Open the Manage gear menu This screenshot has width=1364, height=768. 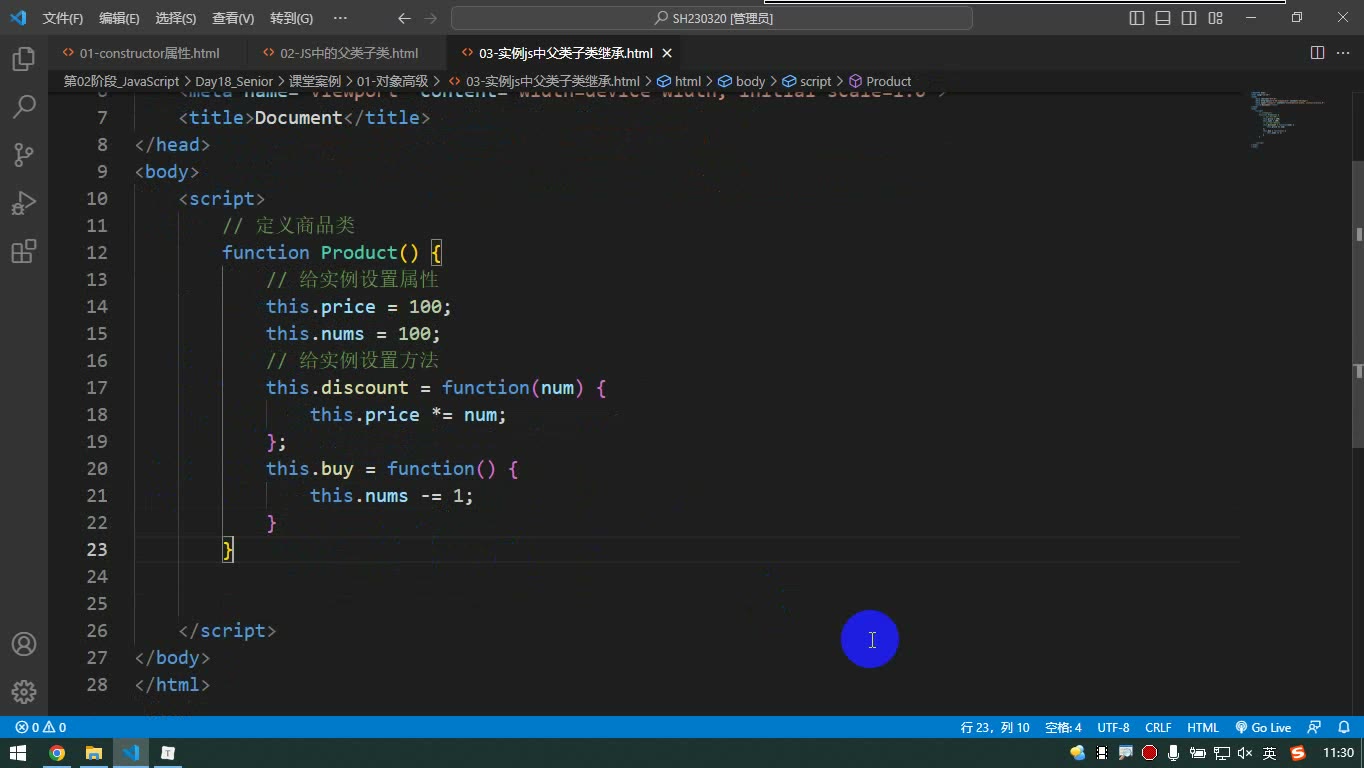click(x=24, y=691)
